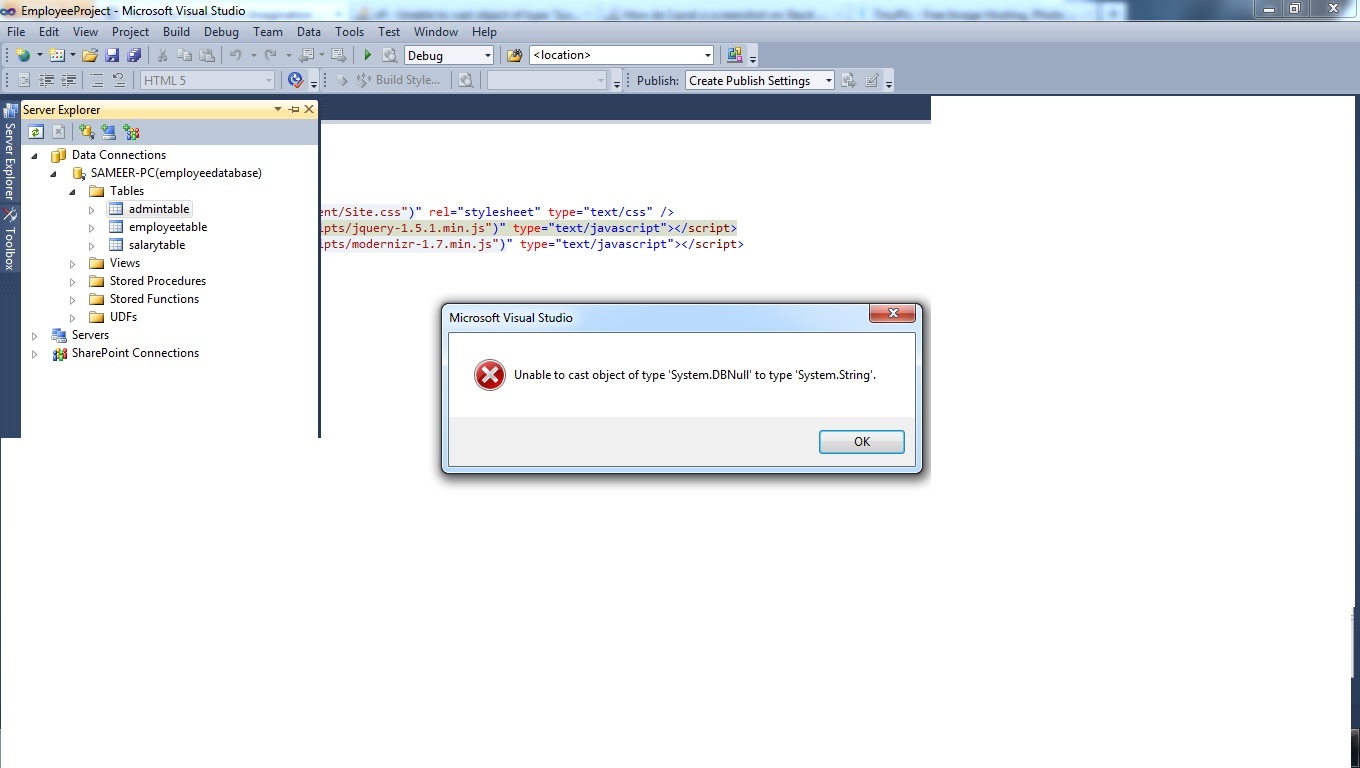The image size is (1360, 768).
Task: Select the SAMEER-PC(employeedatabase) connection
Action: click(x=176, y=173)
